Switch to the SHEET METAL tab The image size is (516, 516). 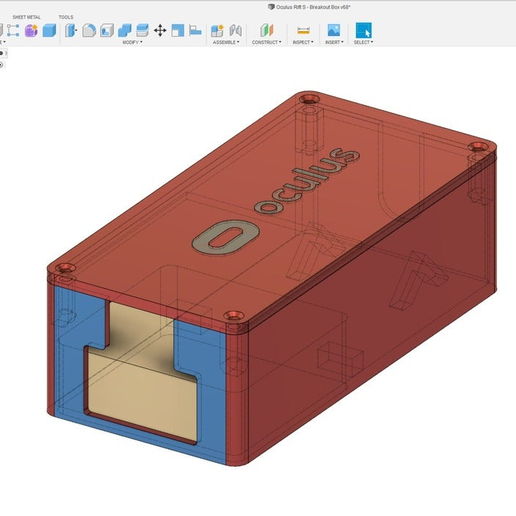pyautogui.click(x=27, y=17)
